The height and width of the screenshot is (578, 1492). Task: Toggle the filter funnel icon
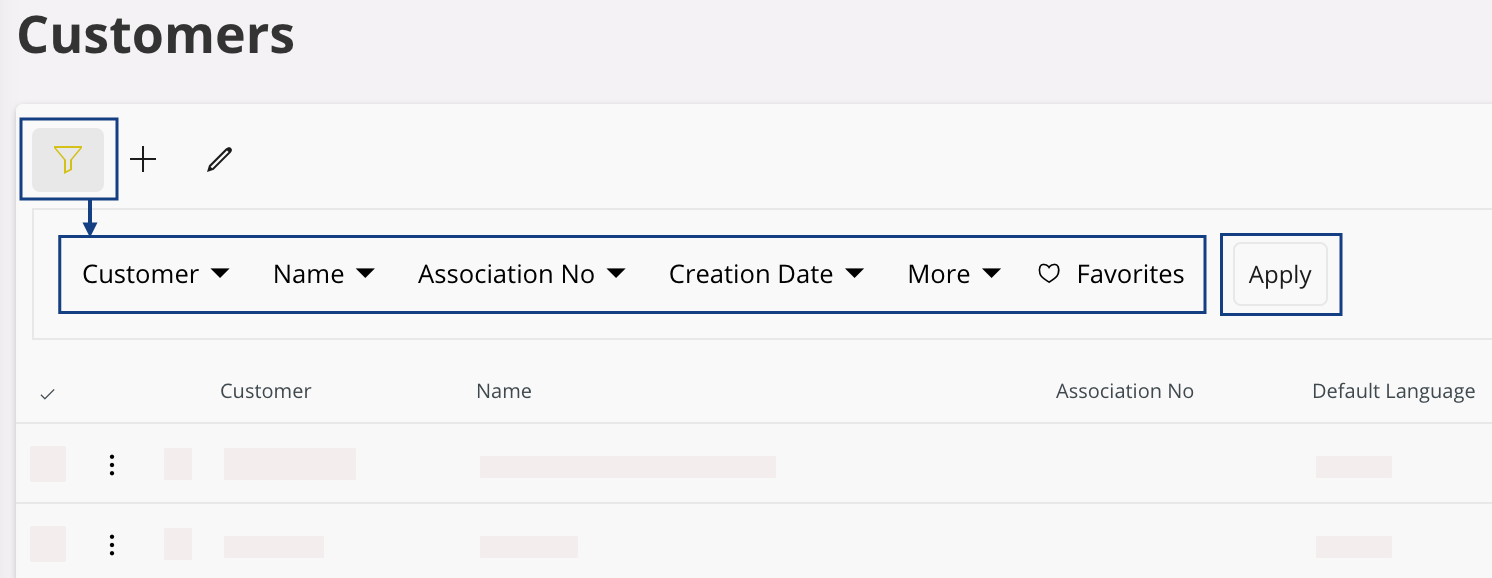68,159
